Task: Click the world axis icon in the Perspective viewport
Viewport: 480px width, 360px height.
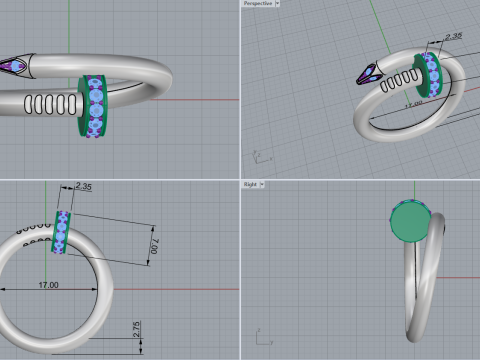Action: pyautogui.click(x=262, y=157)
